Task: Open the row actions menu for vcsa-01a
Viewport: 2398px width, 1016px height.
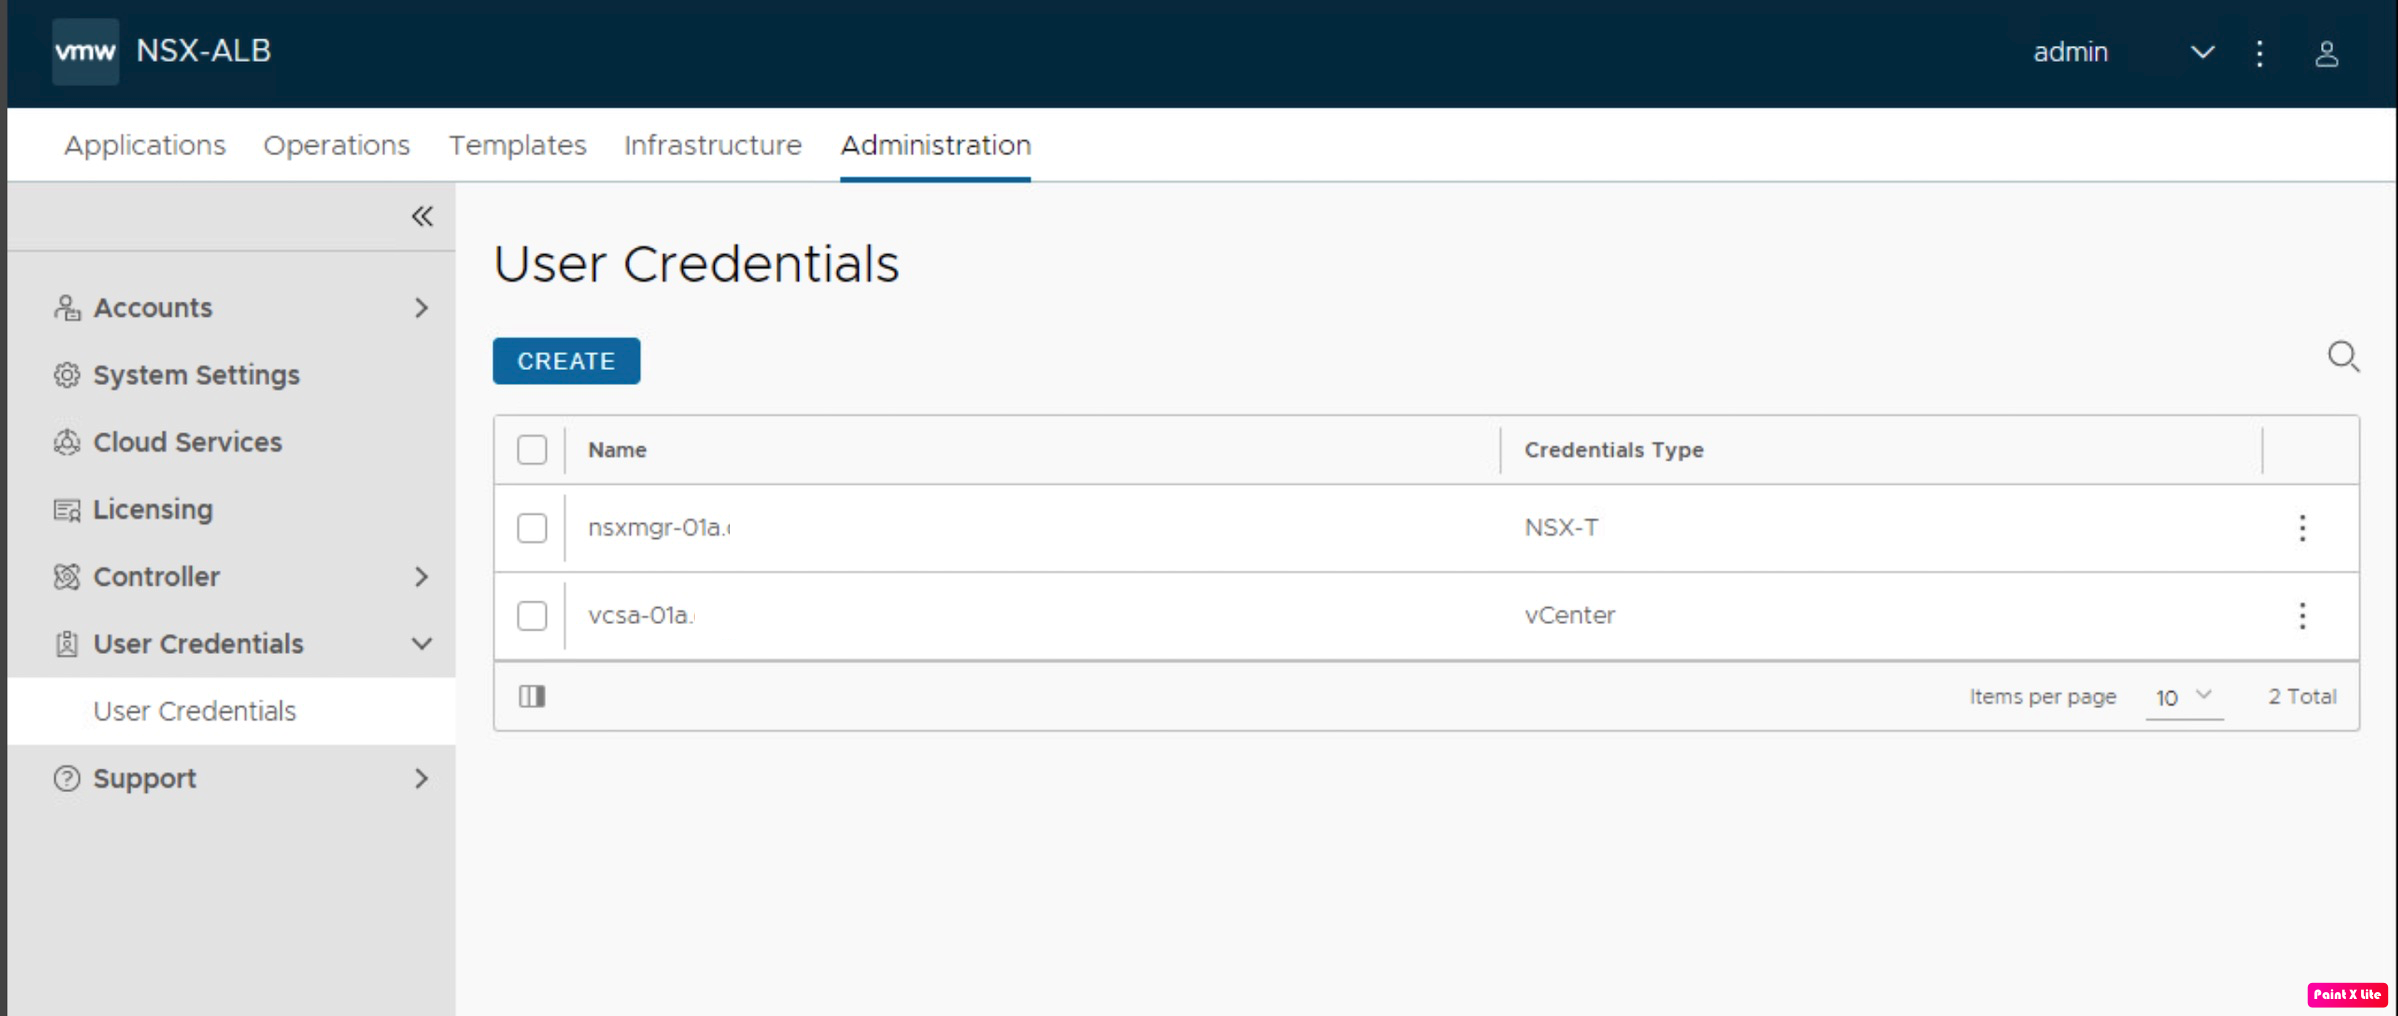Action: click(2302, 616)
